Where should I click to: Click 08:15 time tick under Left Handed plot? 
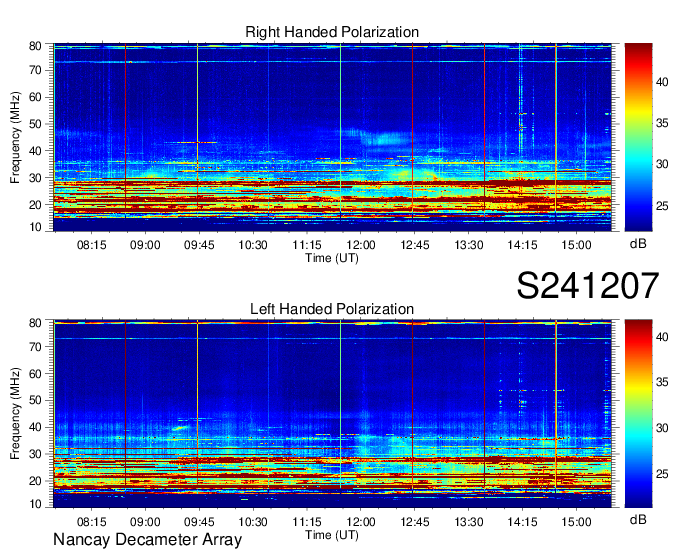(x=92, y=521)
